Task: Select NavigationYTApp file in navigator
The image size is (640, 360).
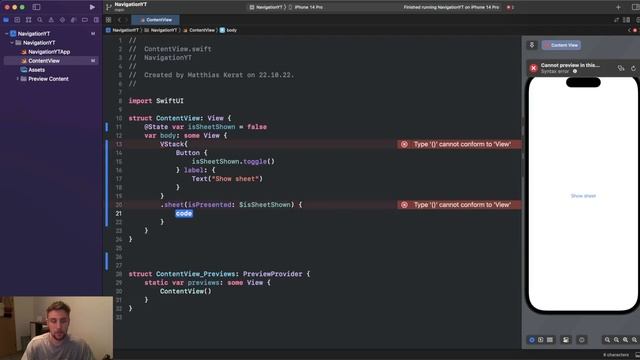Action: click(49, 52)
